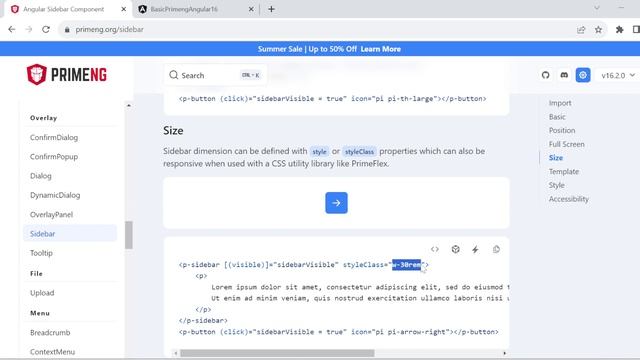Click the share page icon in address bar
Image resolution: width=640 pixels, height=360 pixels.
pos(581,29)
